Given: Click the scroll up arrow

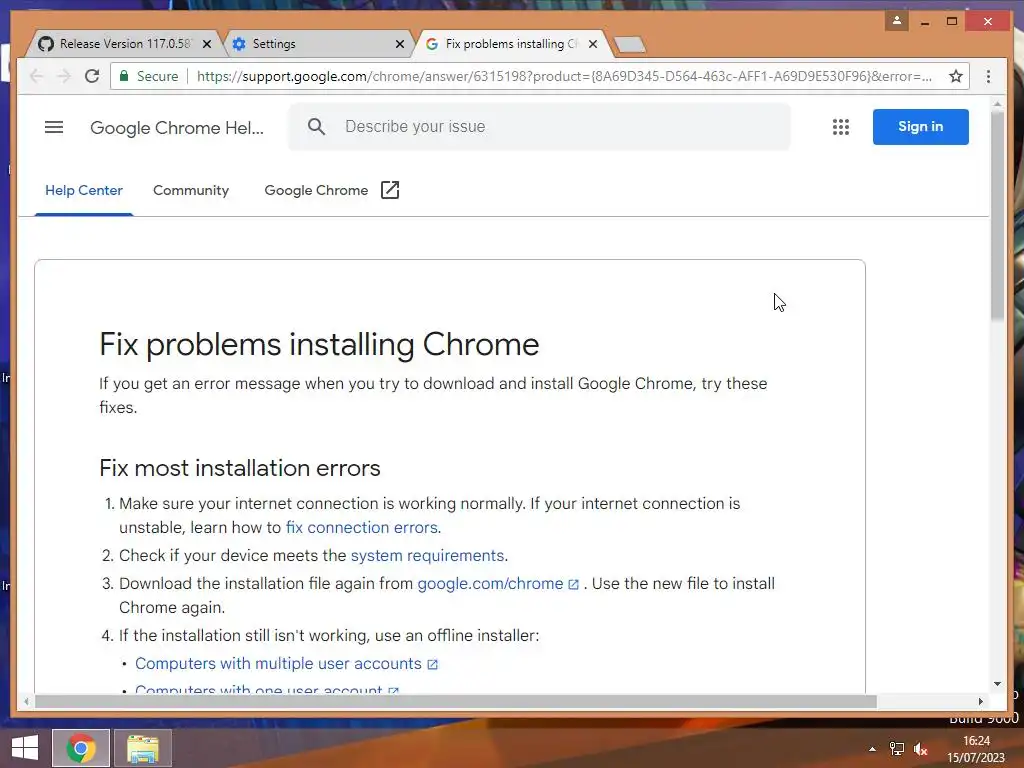Looking at the screenshot, I should click(x=997, y=103).
